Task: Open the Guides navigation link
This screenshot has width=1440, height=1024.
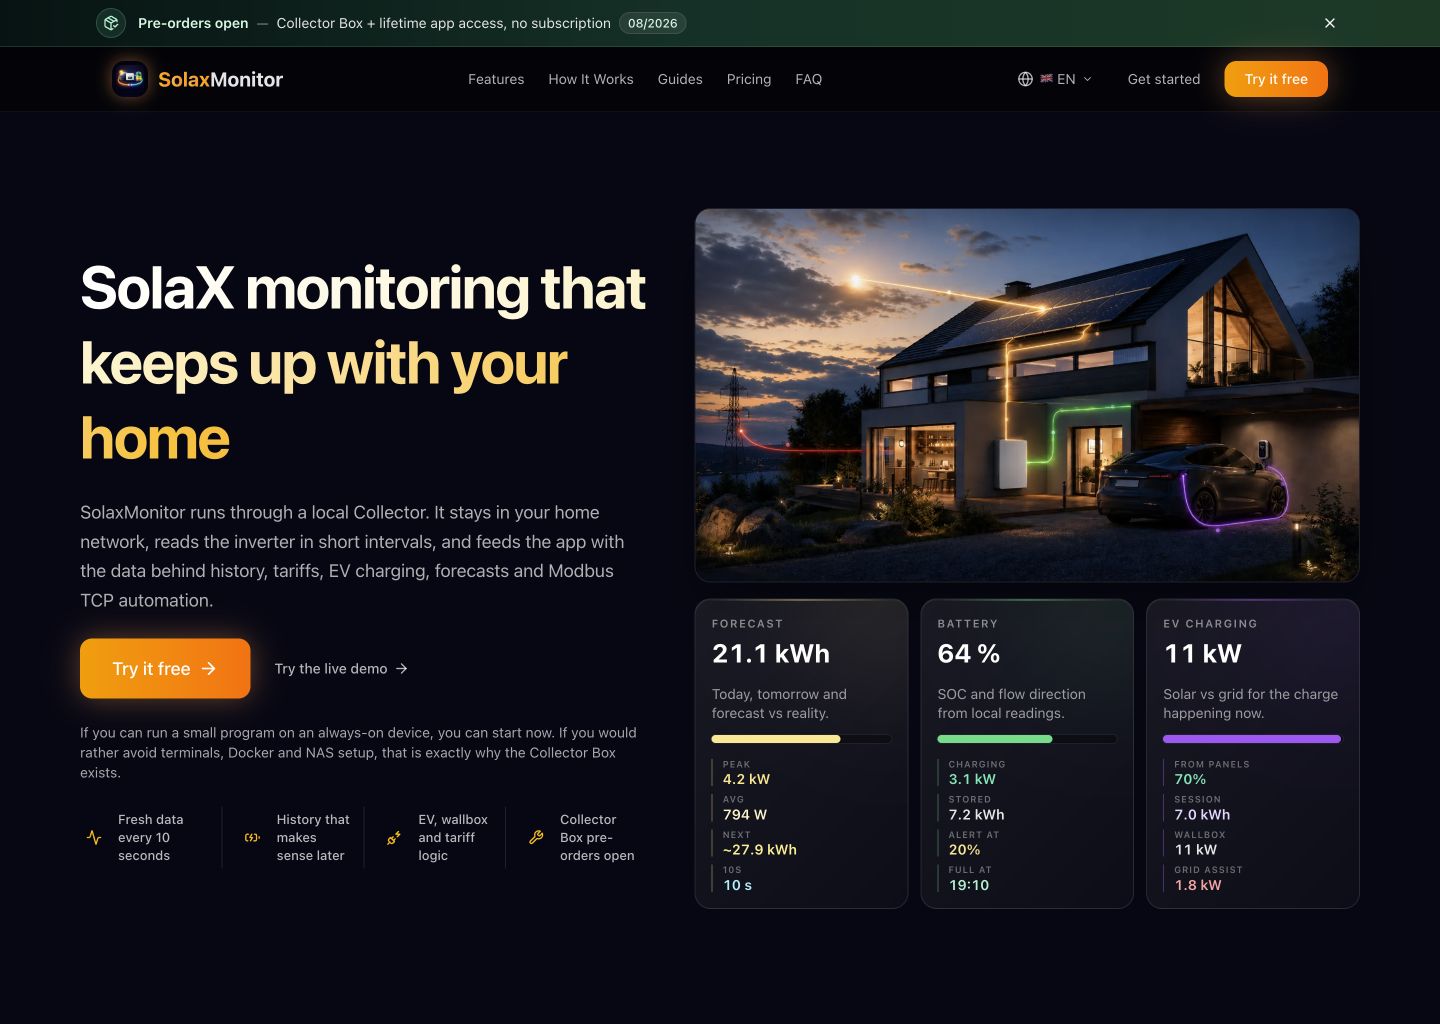Action: pos(680,79)
